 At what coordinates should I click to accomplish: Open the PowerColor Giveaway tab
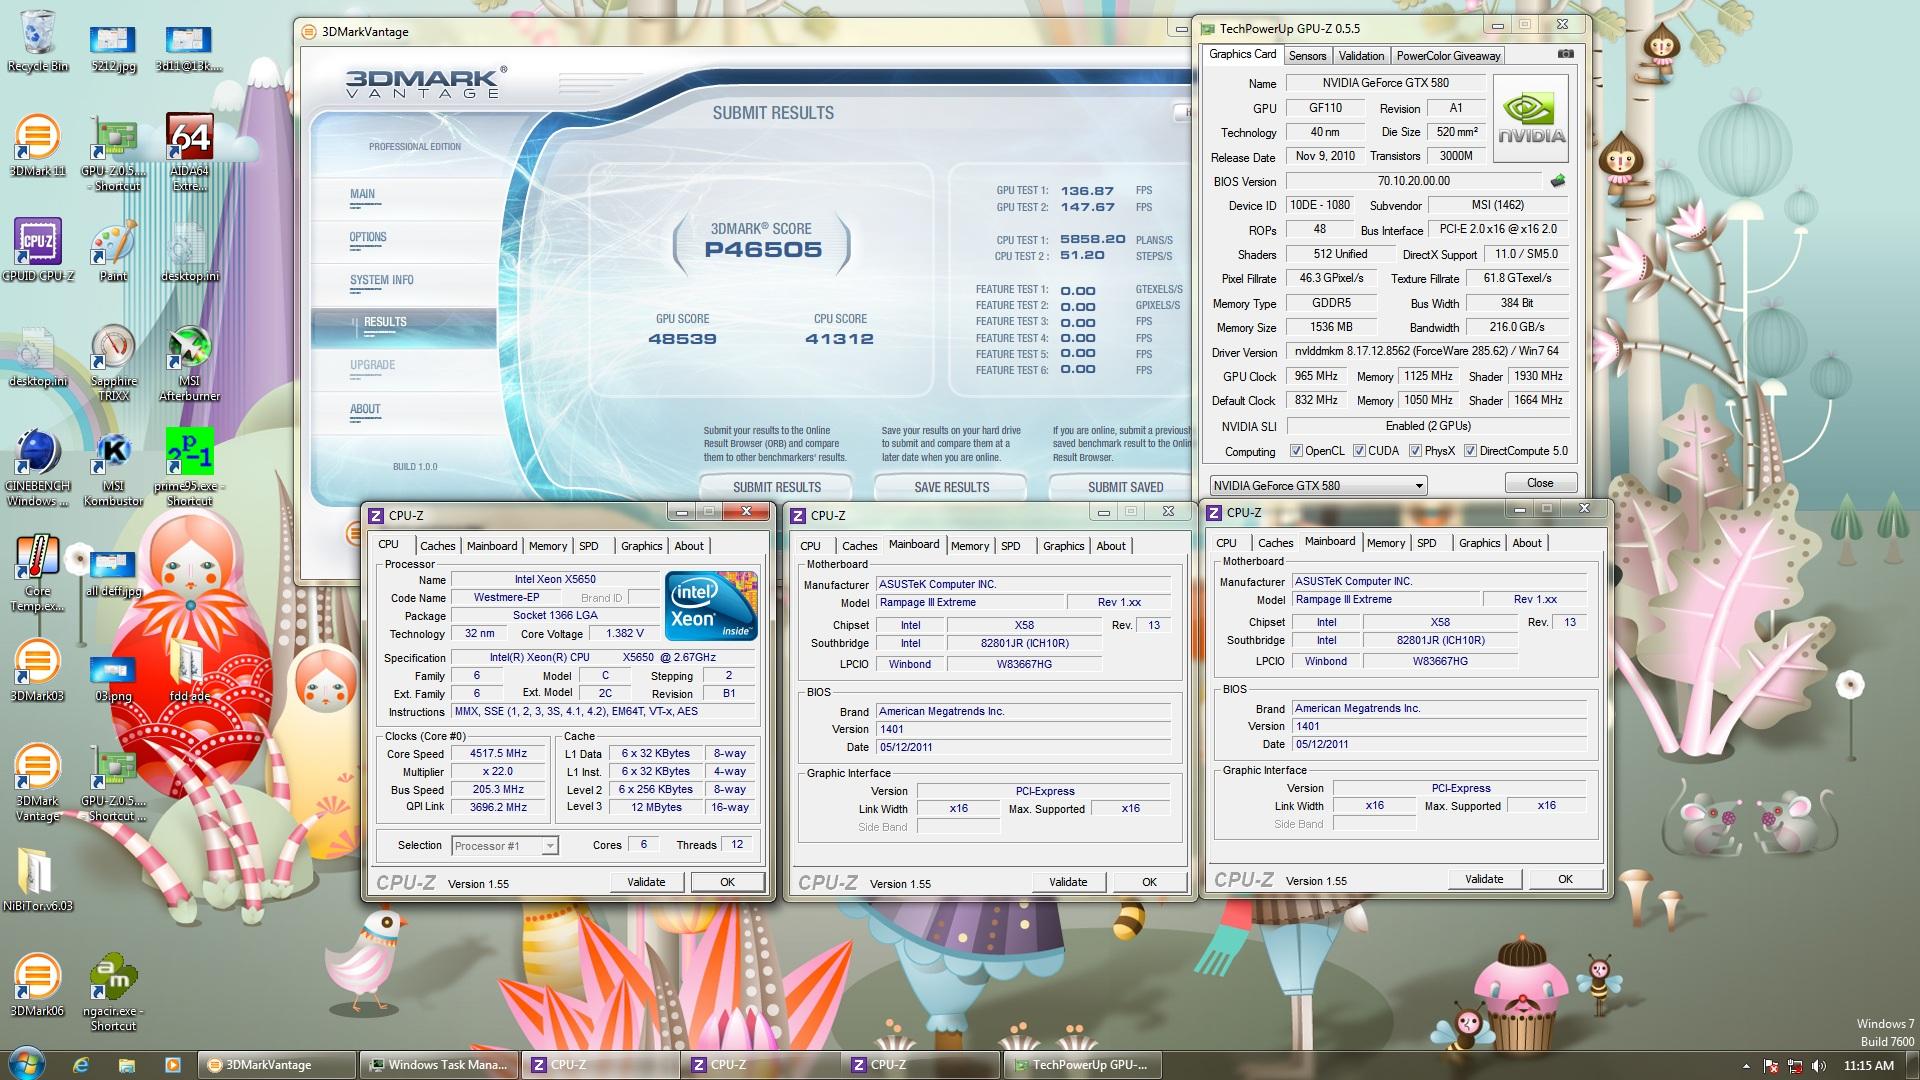point(1448,56)
